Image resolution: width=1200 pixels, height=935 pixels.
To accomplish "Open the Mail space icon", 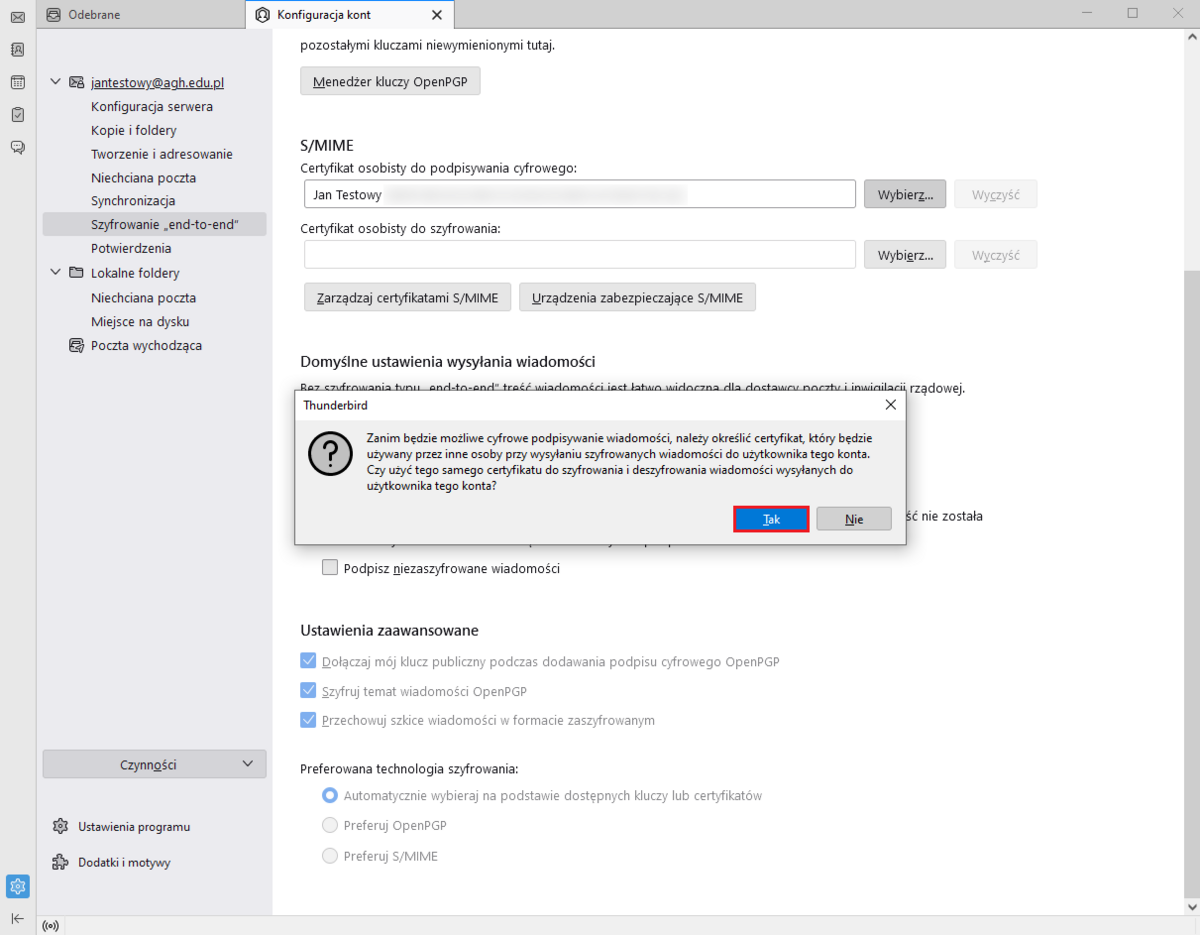I will pyautogui.click(x=17, y=17).
